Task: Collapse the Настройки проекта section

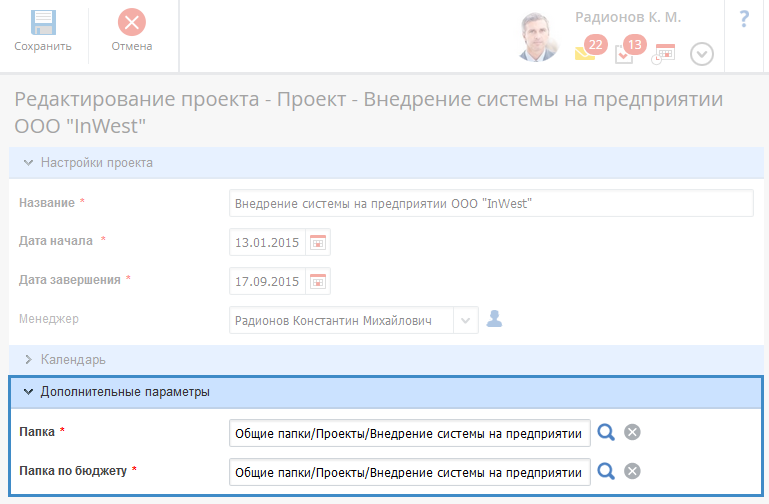Action: [x=28, y=162]
